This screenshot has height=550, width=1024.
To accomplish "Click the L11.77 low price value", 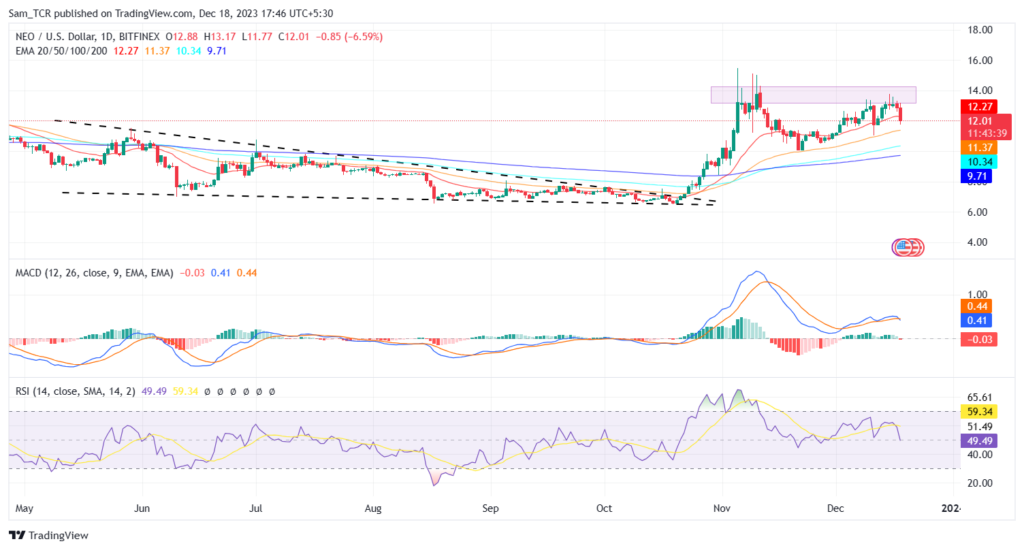I will (257, 37).
